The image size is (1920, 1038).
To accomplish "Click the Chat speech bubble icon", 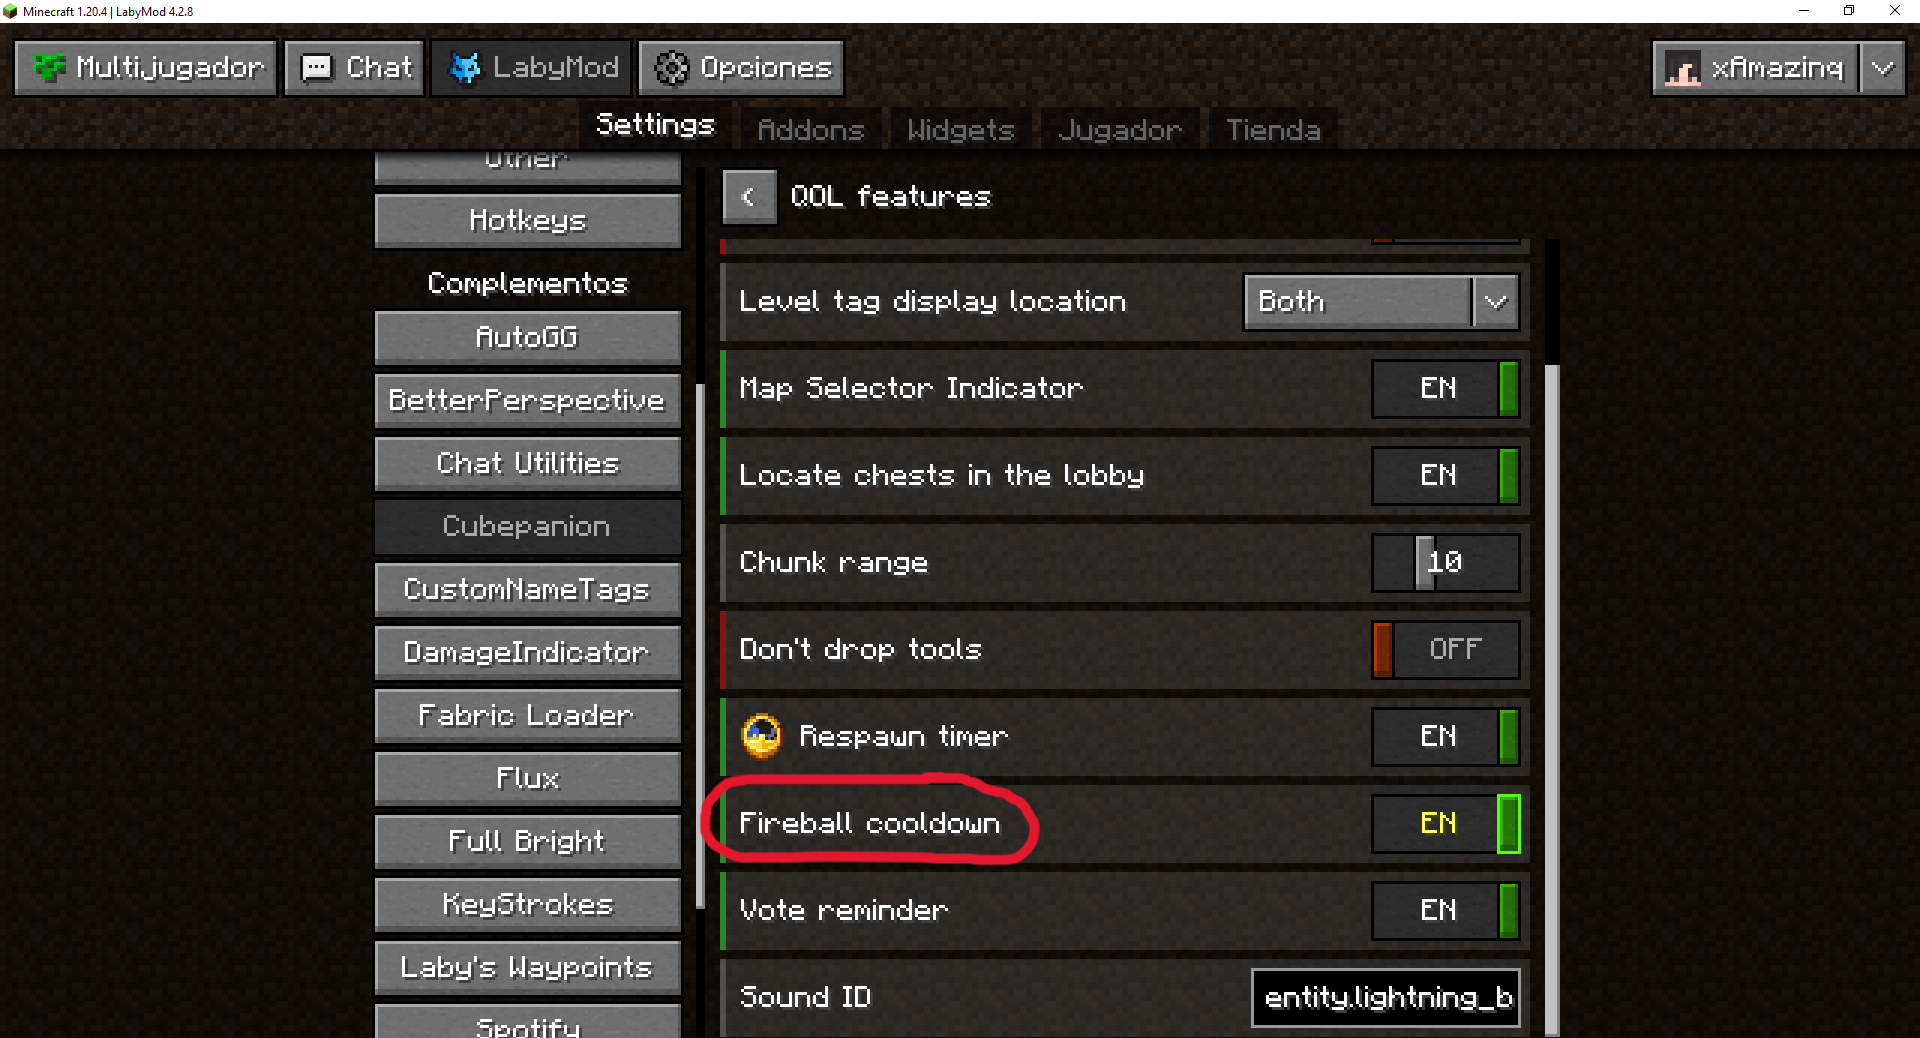I will (x=317, y=68).
